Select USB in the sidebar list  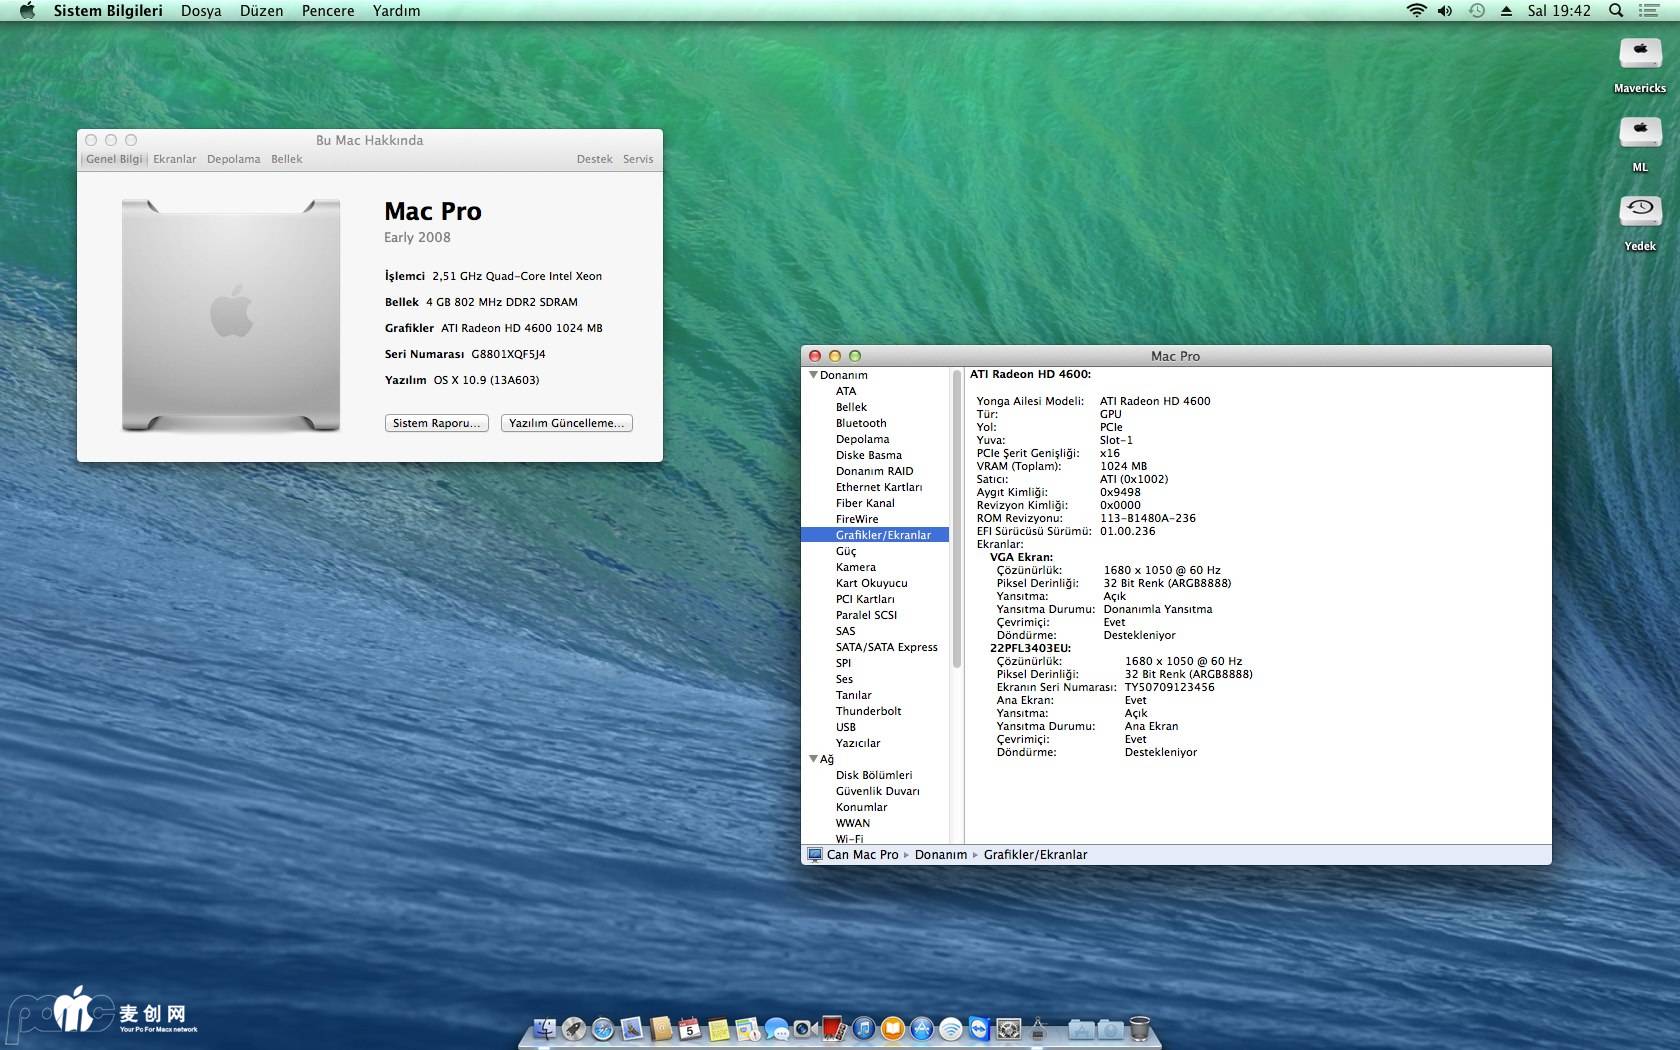click(x=846, y=727)
